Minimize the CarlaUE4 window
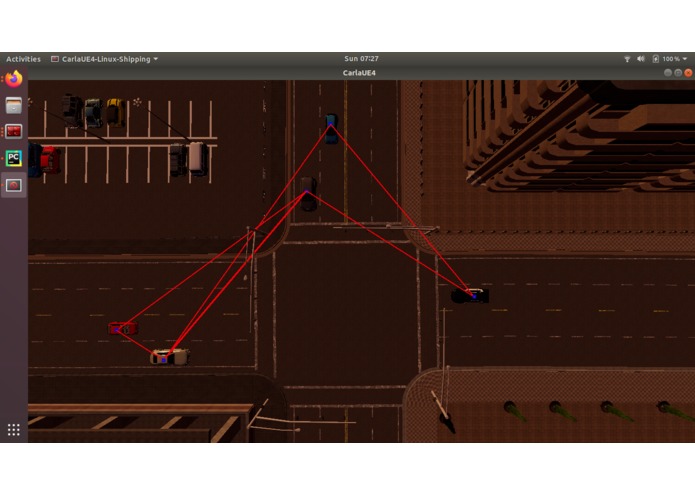Image resolution: width=695 pixels, height=494 pixels. pos(668,73)
